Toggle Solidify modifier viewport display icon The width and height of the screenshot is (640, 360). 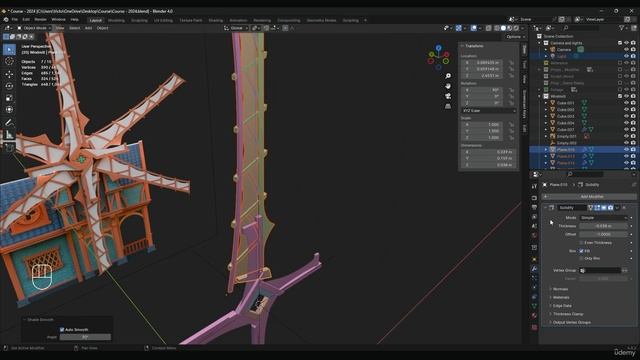(604, 208)
